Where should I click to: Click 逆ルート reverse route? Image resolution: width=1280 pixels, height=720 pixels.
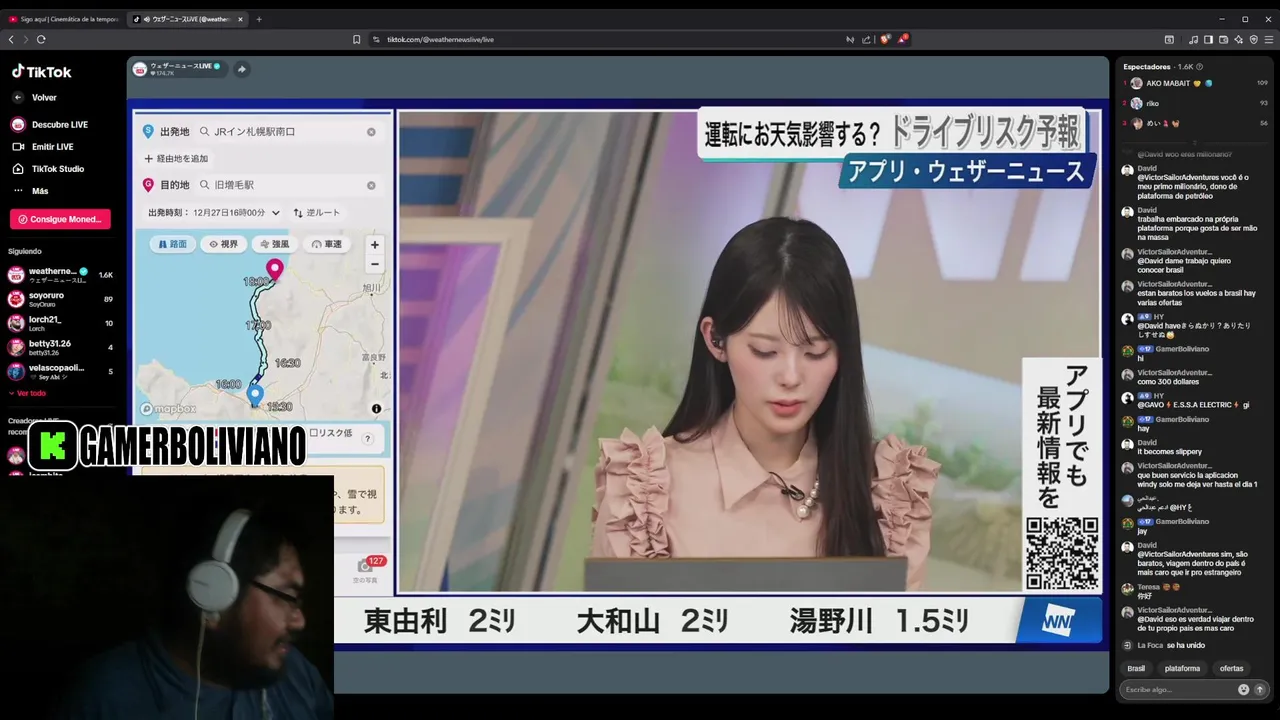pos(317,213)
